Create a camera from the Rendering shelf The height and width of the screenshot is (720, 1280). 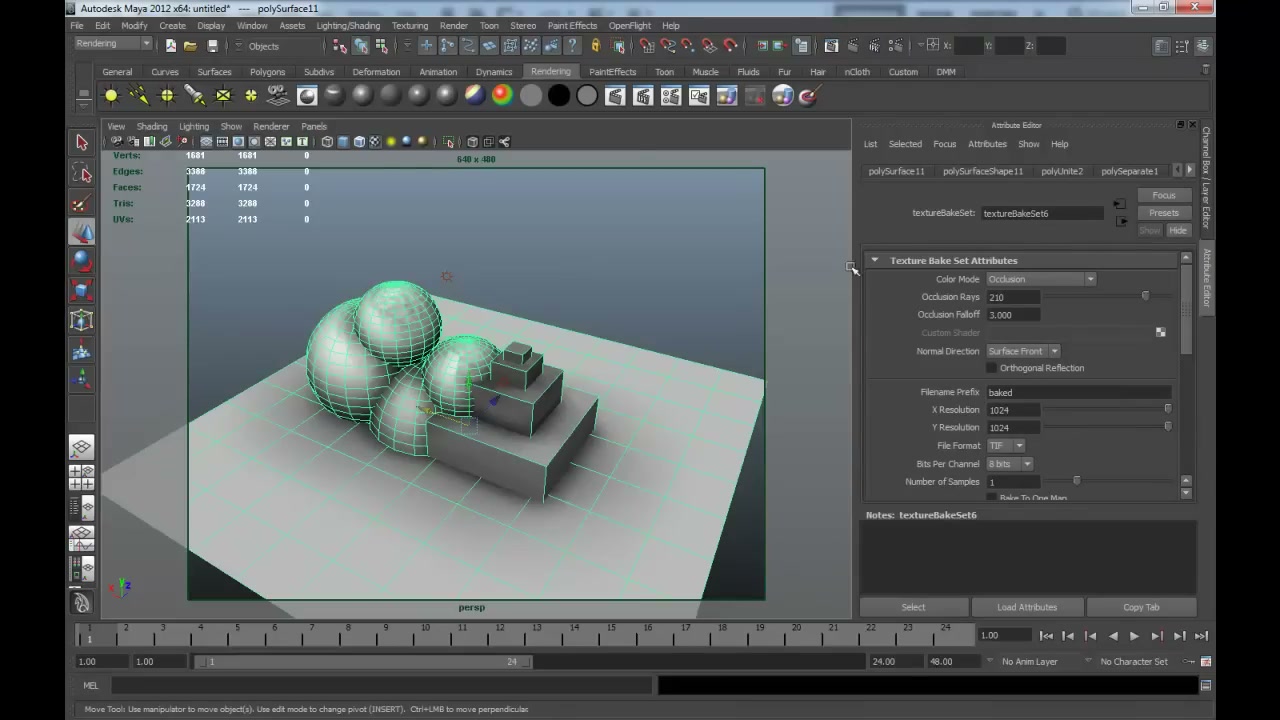(279, 96)
